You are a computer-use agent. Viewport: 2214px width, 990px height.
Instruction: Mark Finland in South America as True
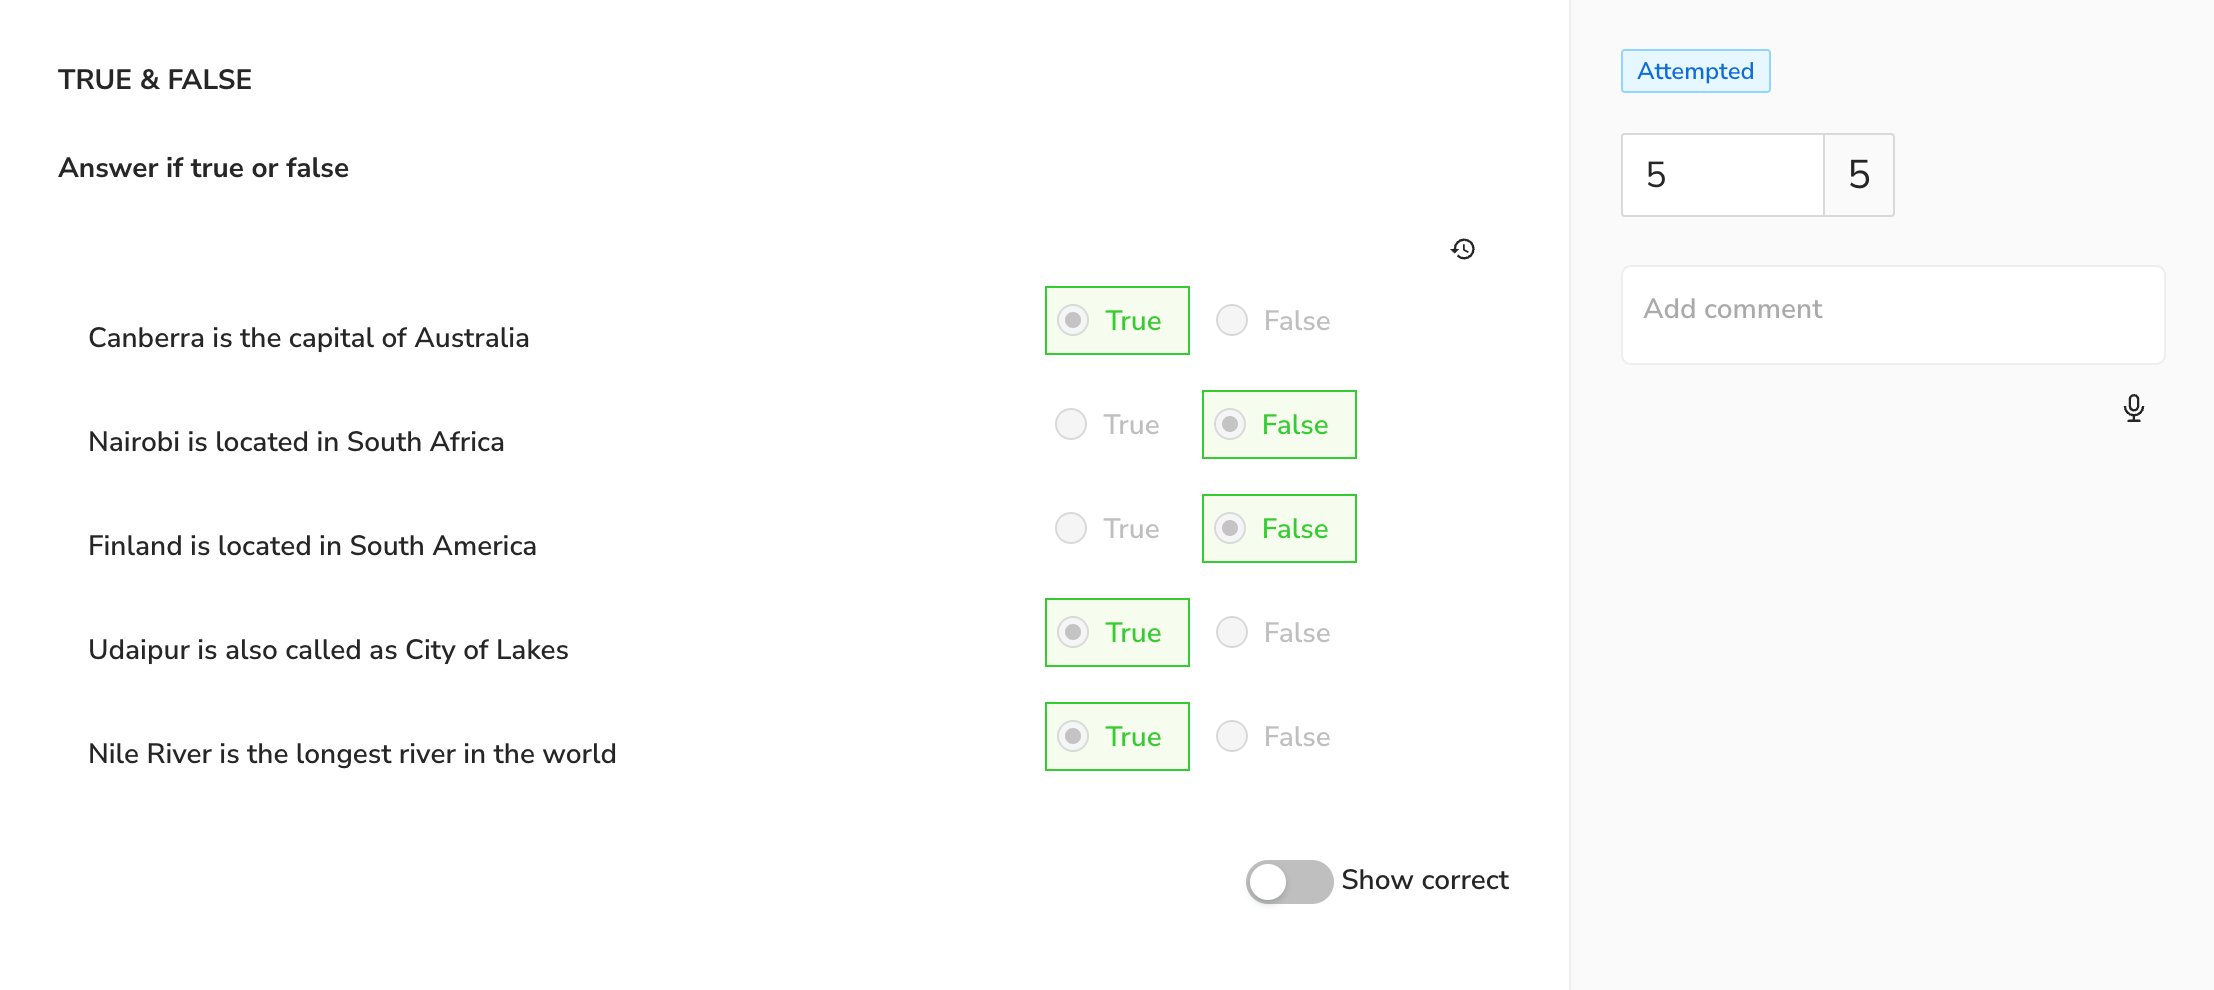point(1108,529)
